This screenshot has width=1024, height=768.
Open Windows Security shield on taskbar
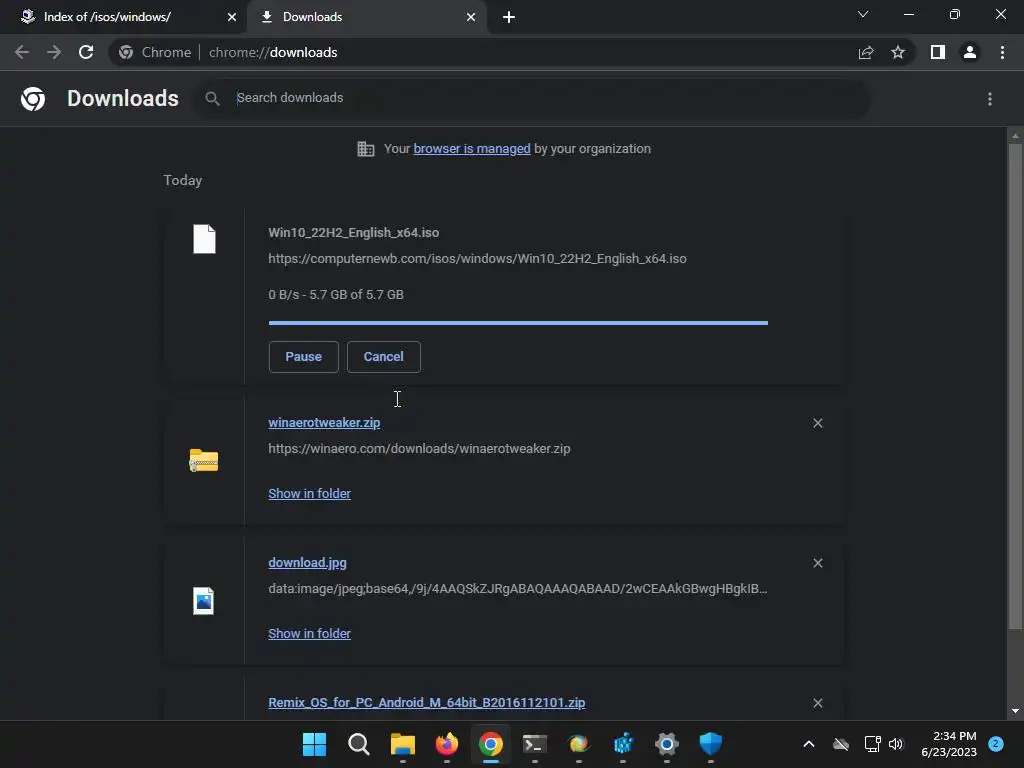tap(711, 744)
